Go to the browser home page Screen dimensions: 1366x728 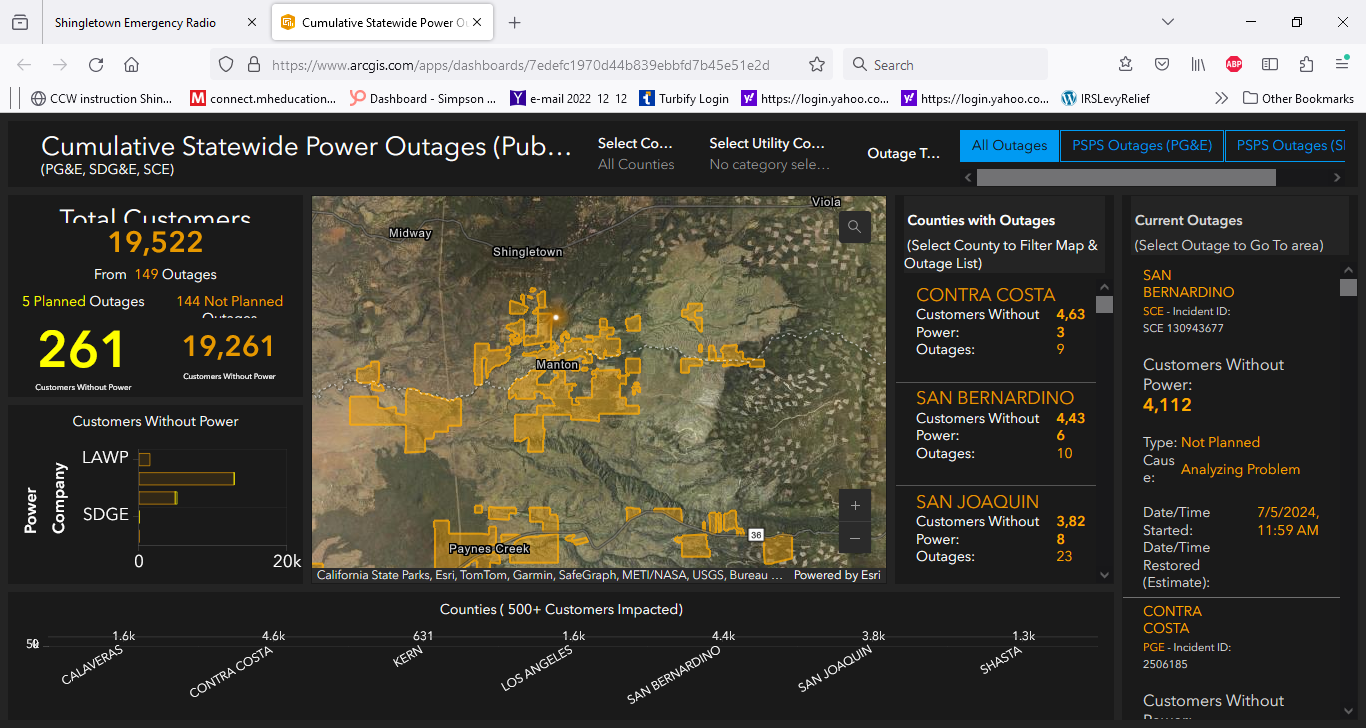[x=131, y=65]
